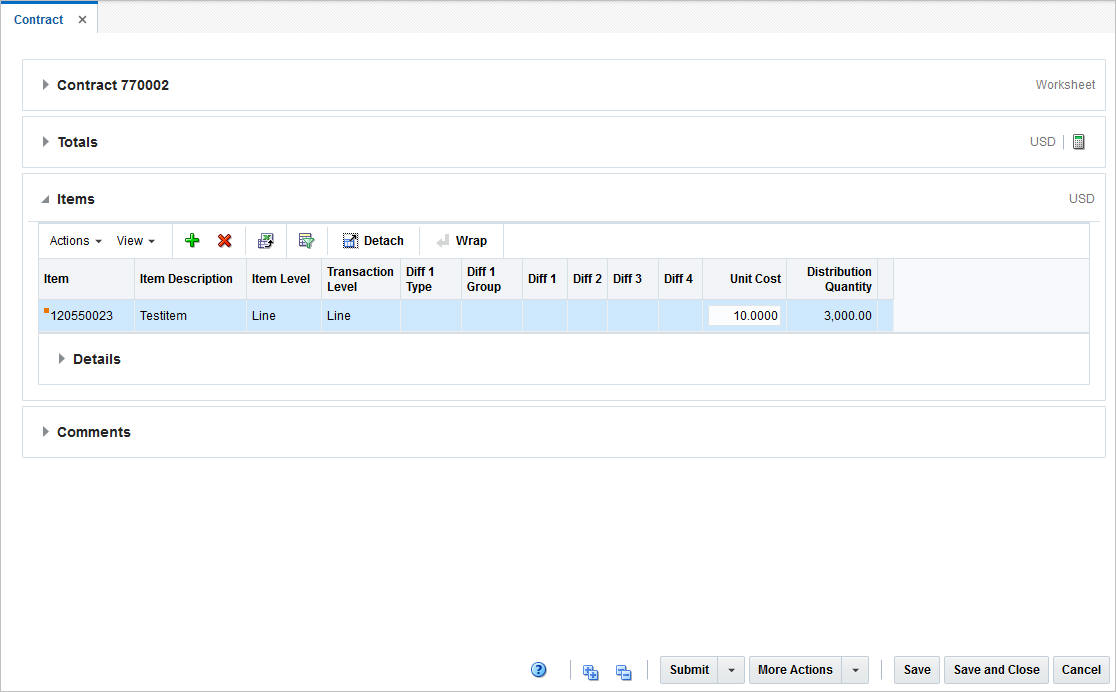Click the Item Level column header
Image resolution: width=1116 pixels, height=692 pixels.
(x=284, y=279)
